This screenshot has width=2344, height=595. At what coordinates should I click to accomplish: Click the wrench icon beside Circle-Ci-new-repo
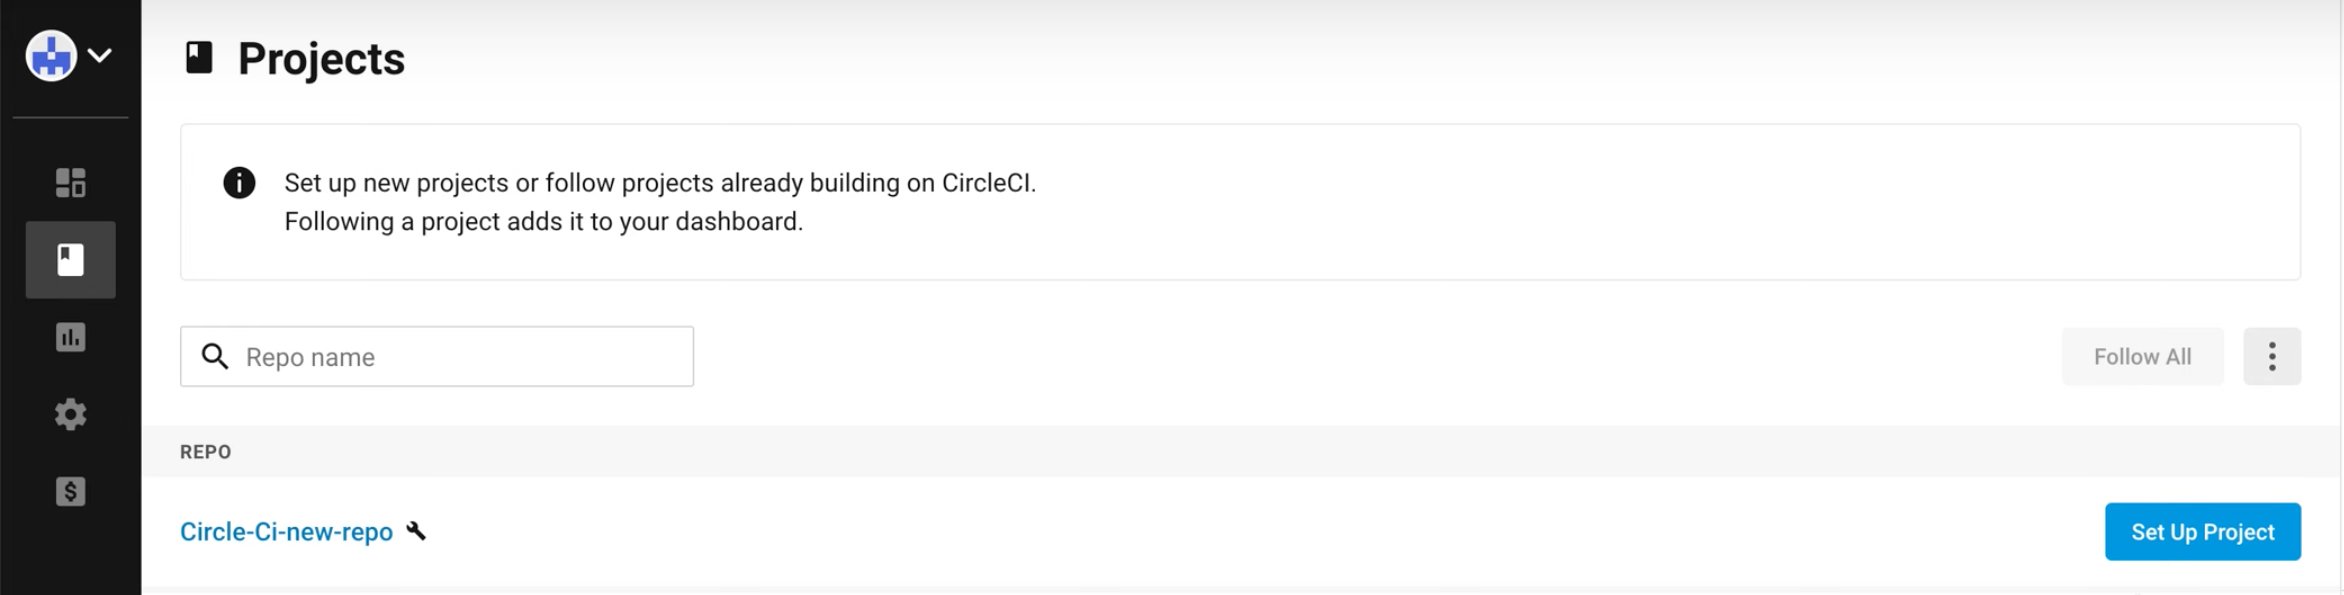pos(416,531)
